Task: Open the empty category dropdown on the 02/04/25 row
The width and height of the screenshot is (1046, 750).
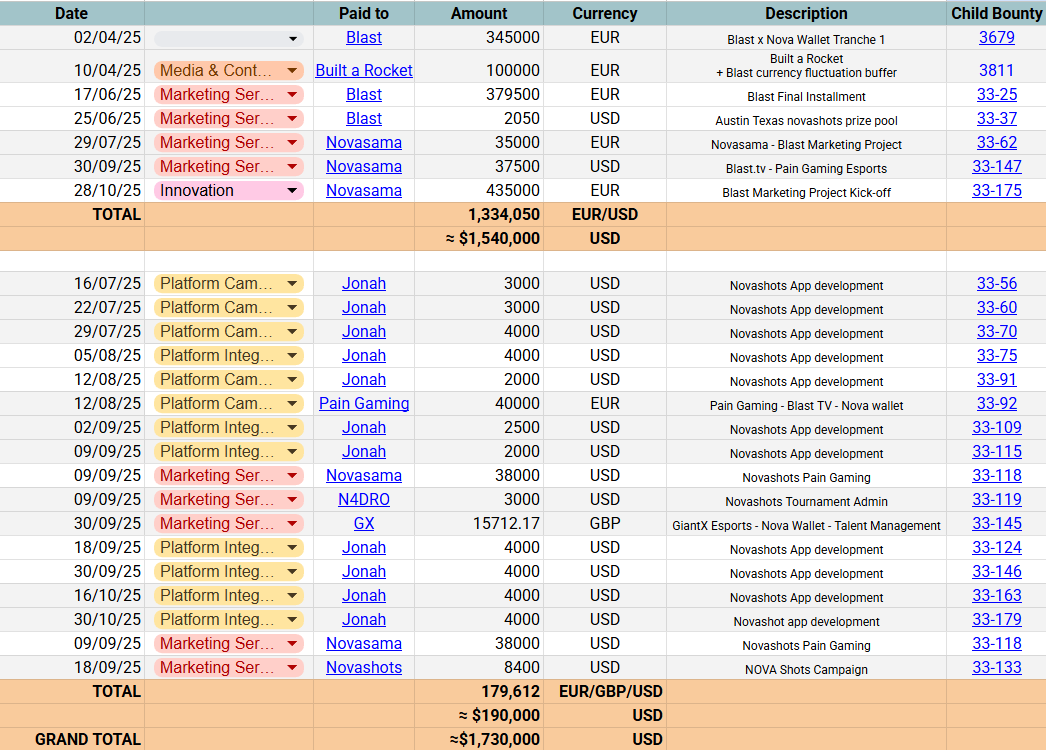Action: click(x=229, y=39)
